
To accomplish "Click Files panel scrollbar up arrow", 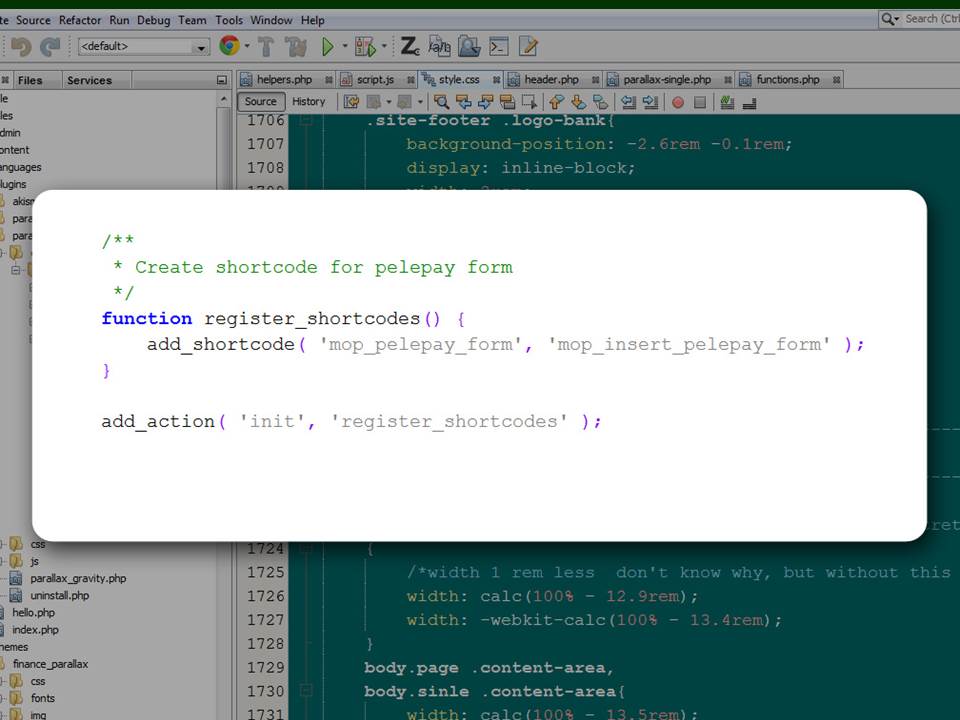I will [x=223, y=99].
